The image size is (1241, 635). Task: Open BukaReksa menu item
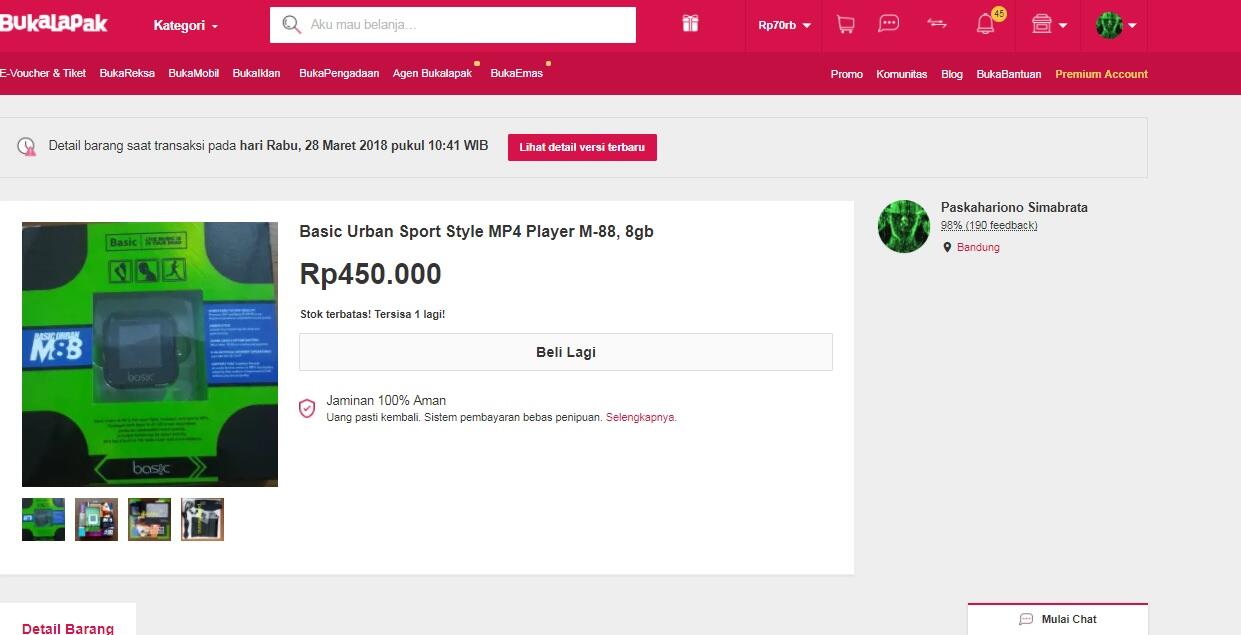pyautogui.click(x=127, y=73)
